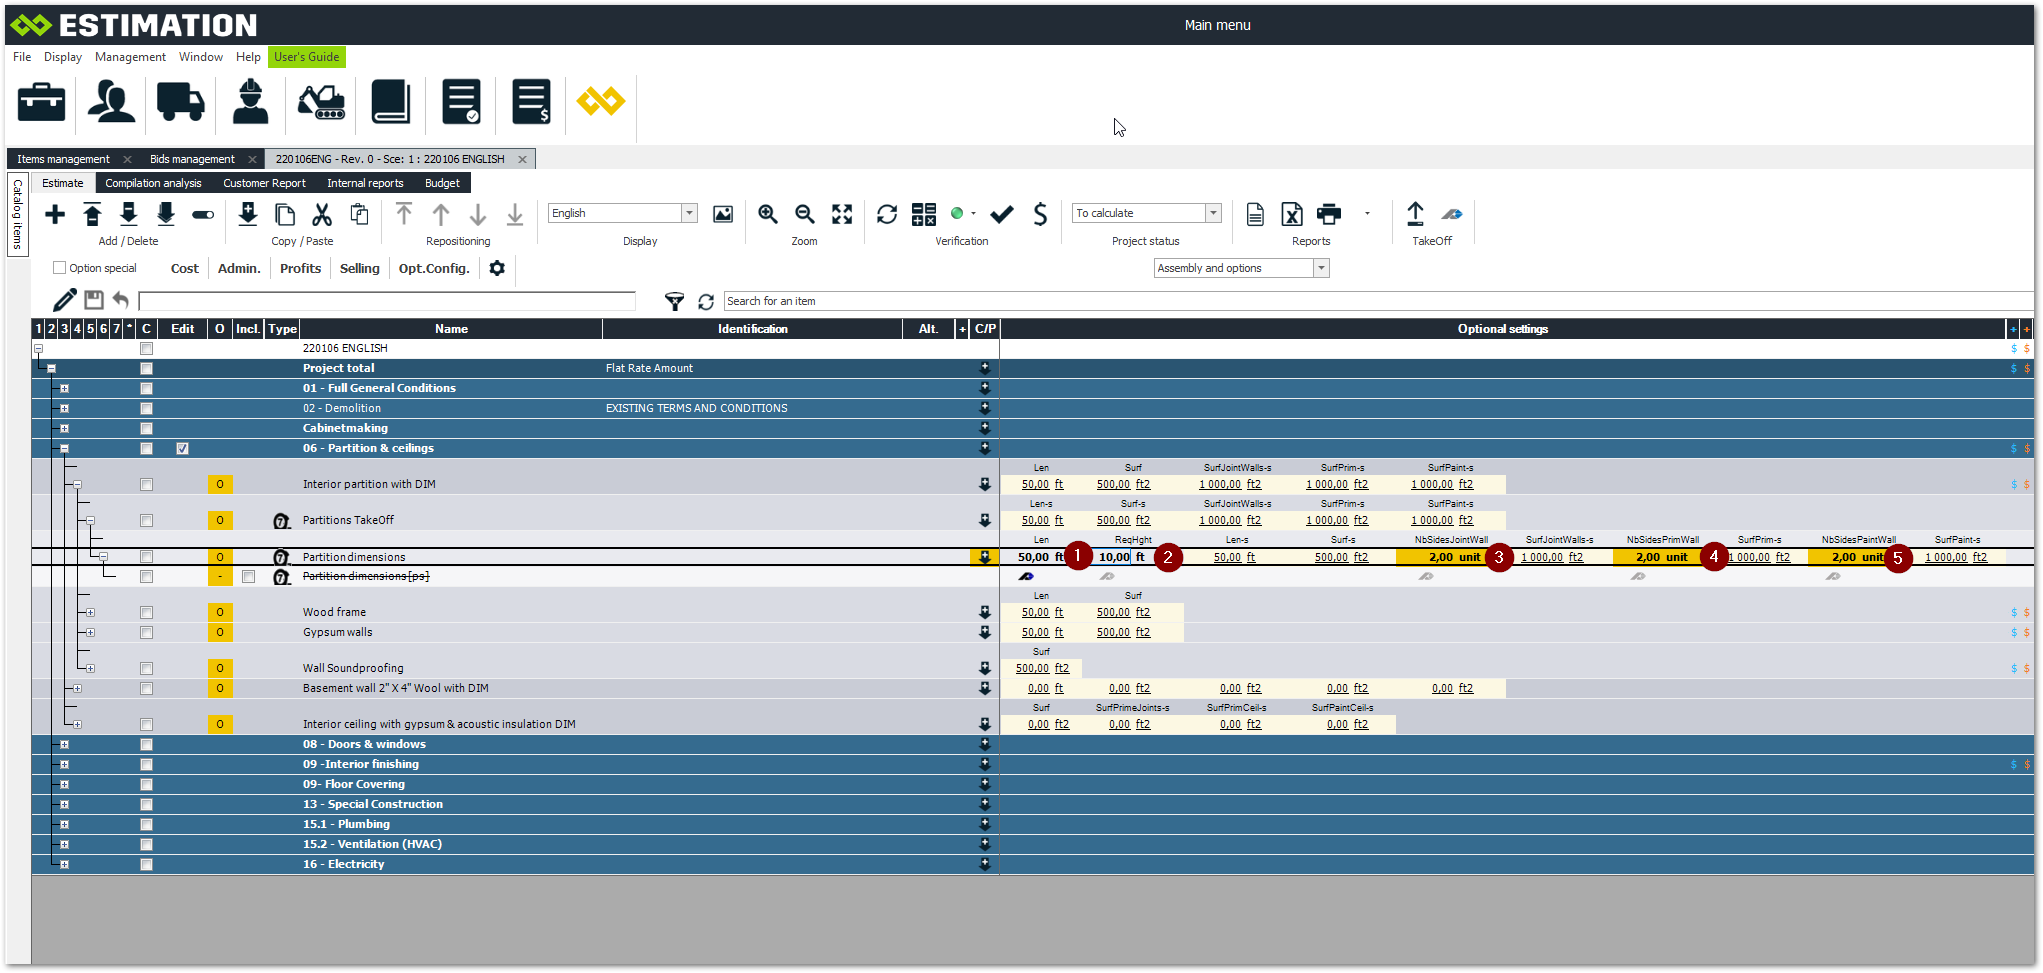The width and height of the screenshot is (2043, 973).
Task: Click the Profits button
Action: point(300,268)
